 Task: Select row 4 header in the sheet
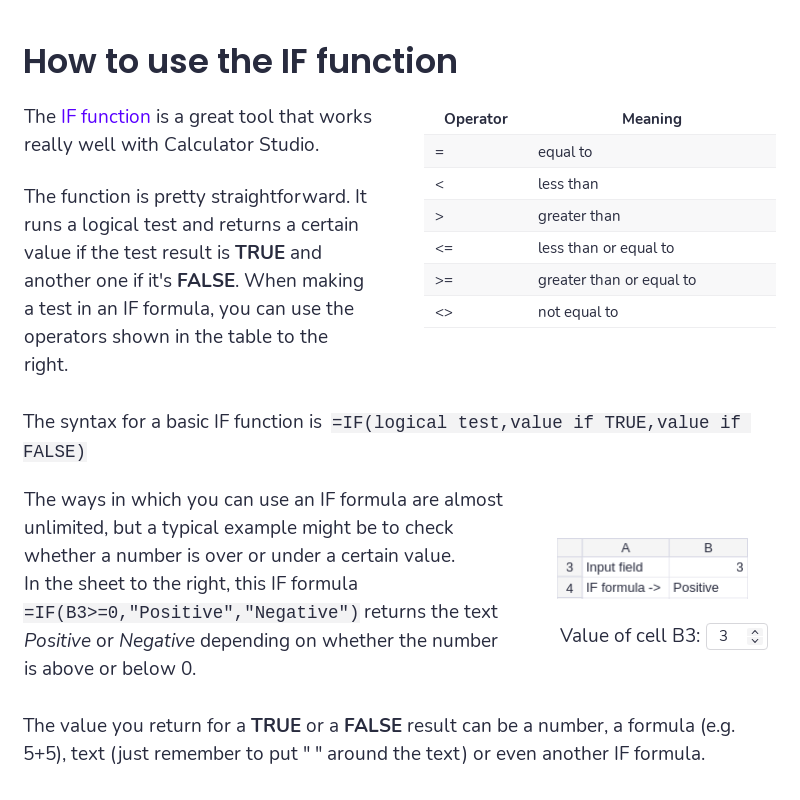(569, 588)
